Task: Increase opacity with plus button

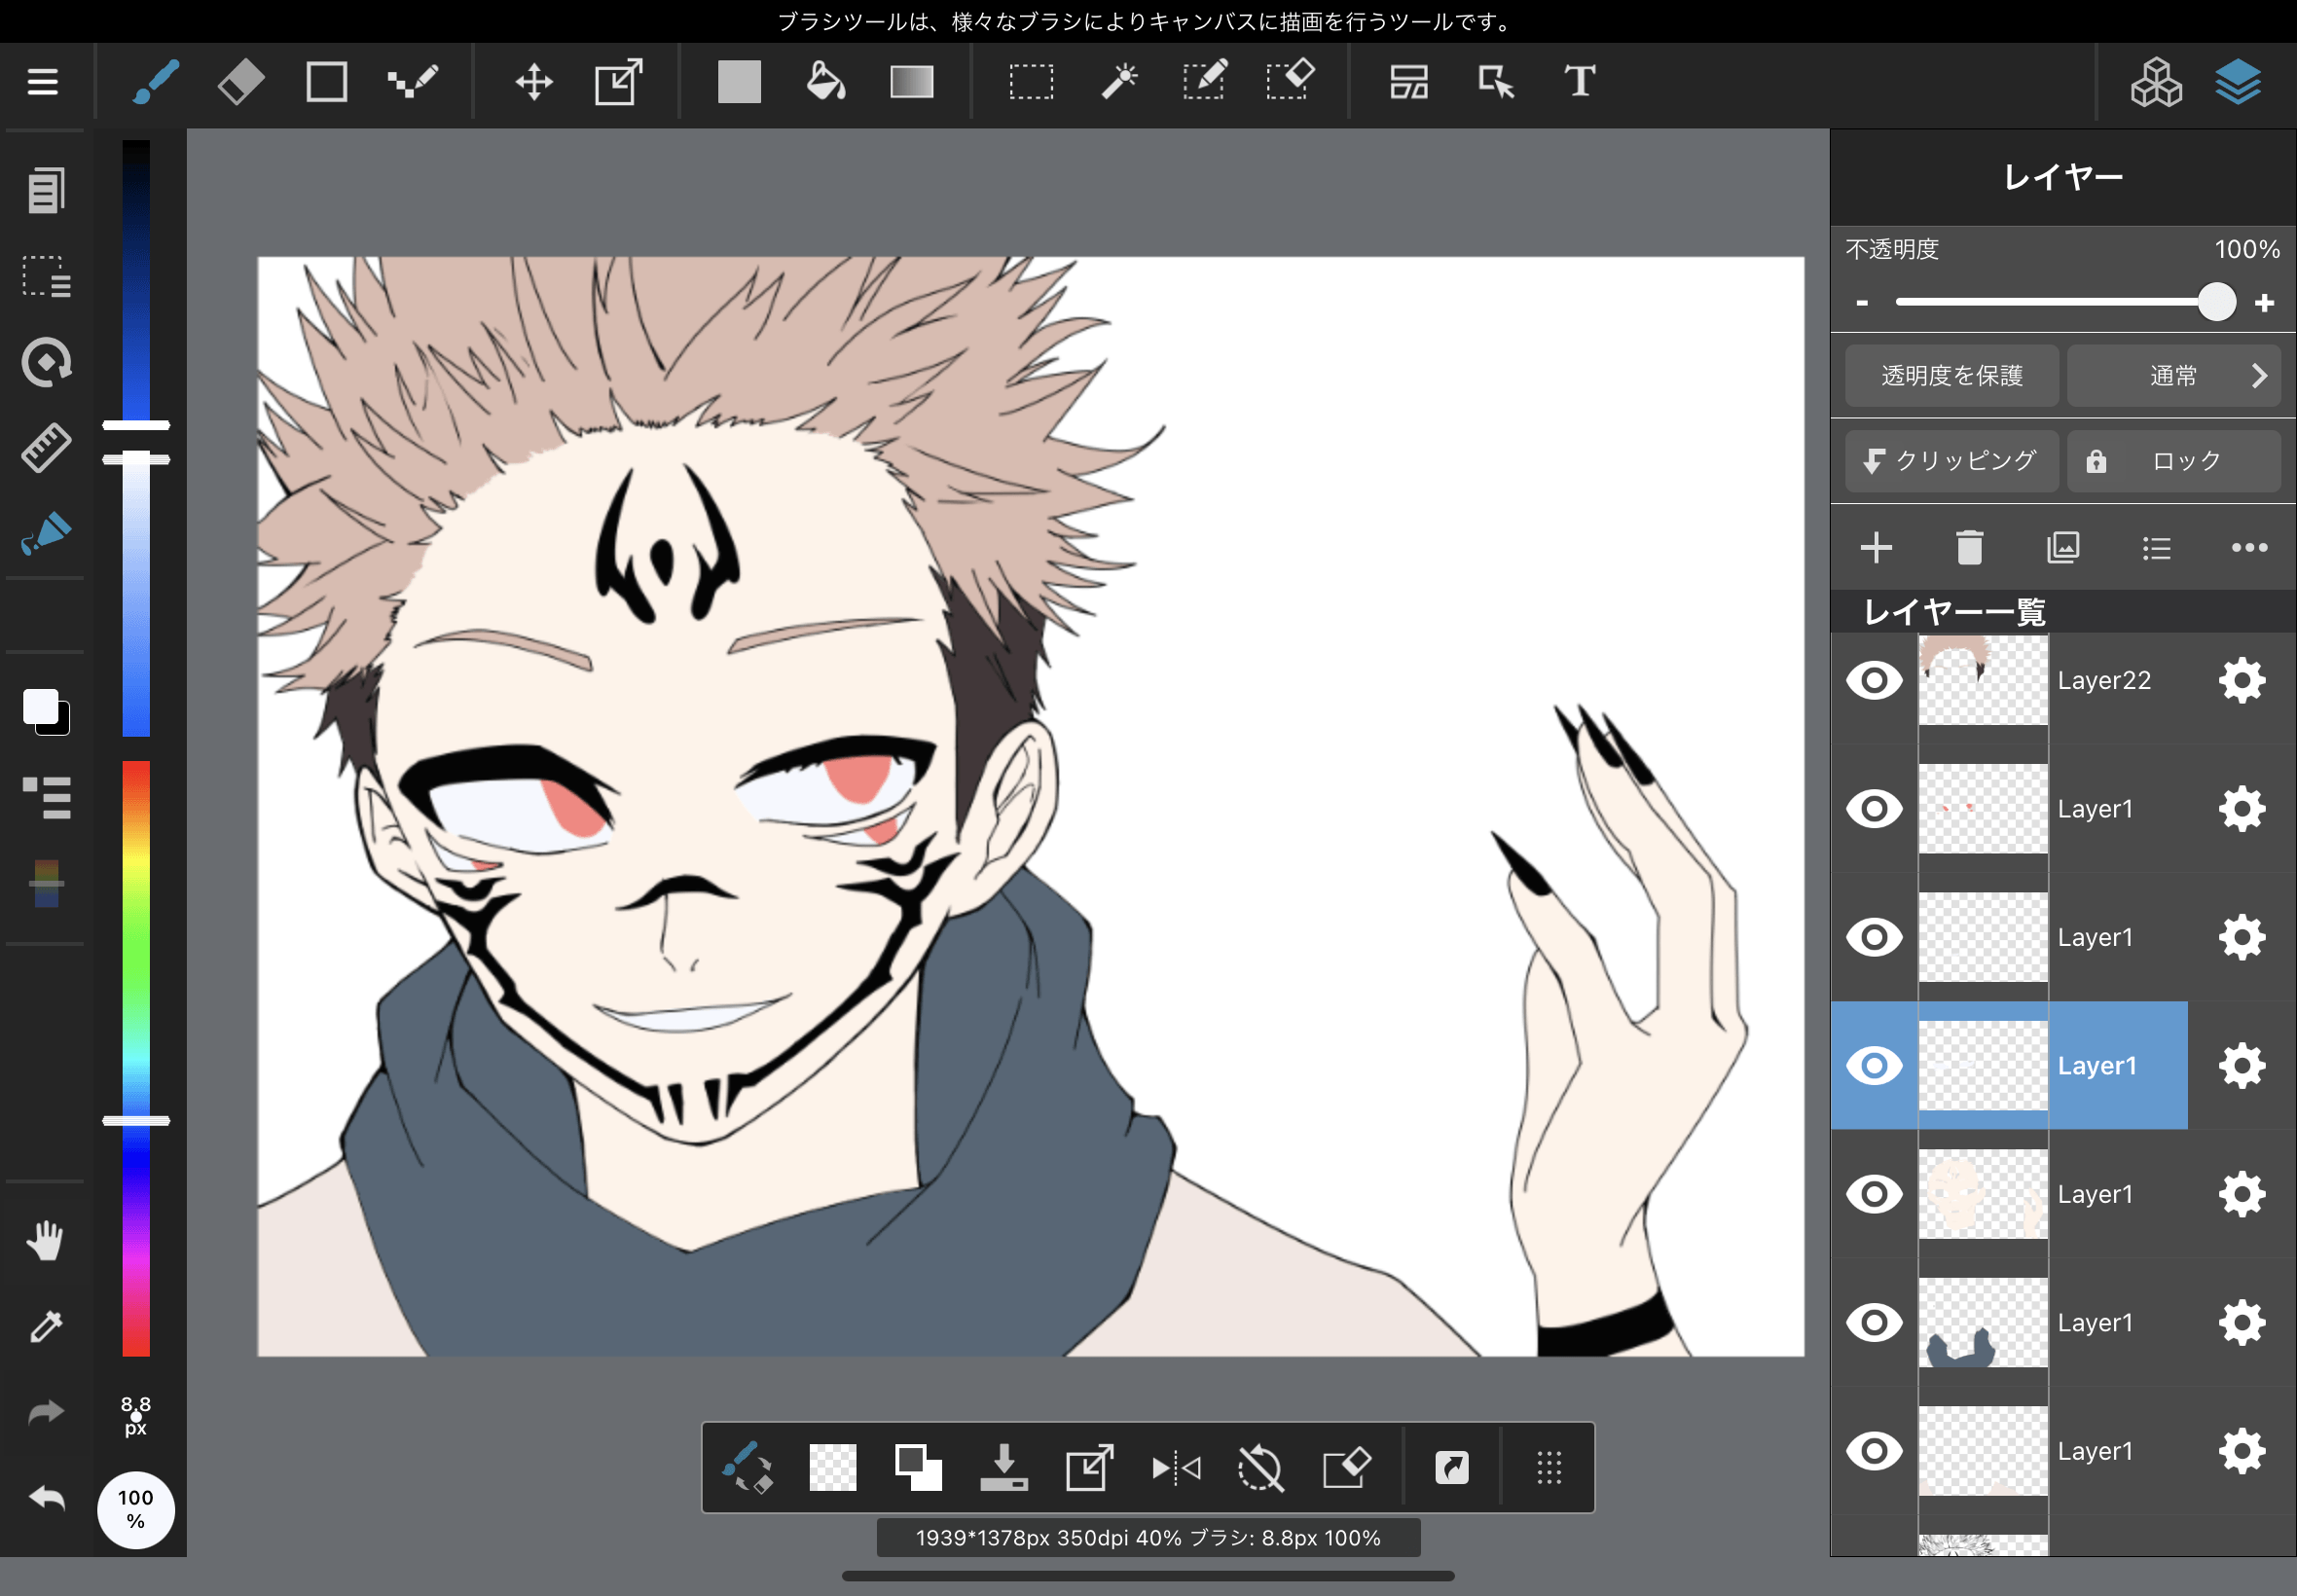Action: point(2265,302)
